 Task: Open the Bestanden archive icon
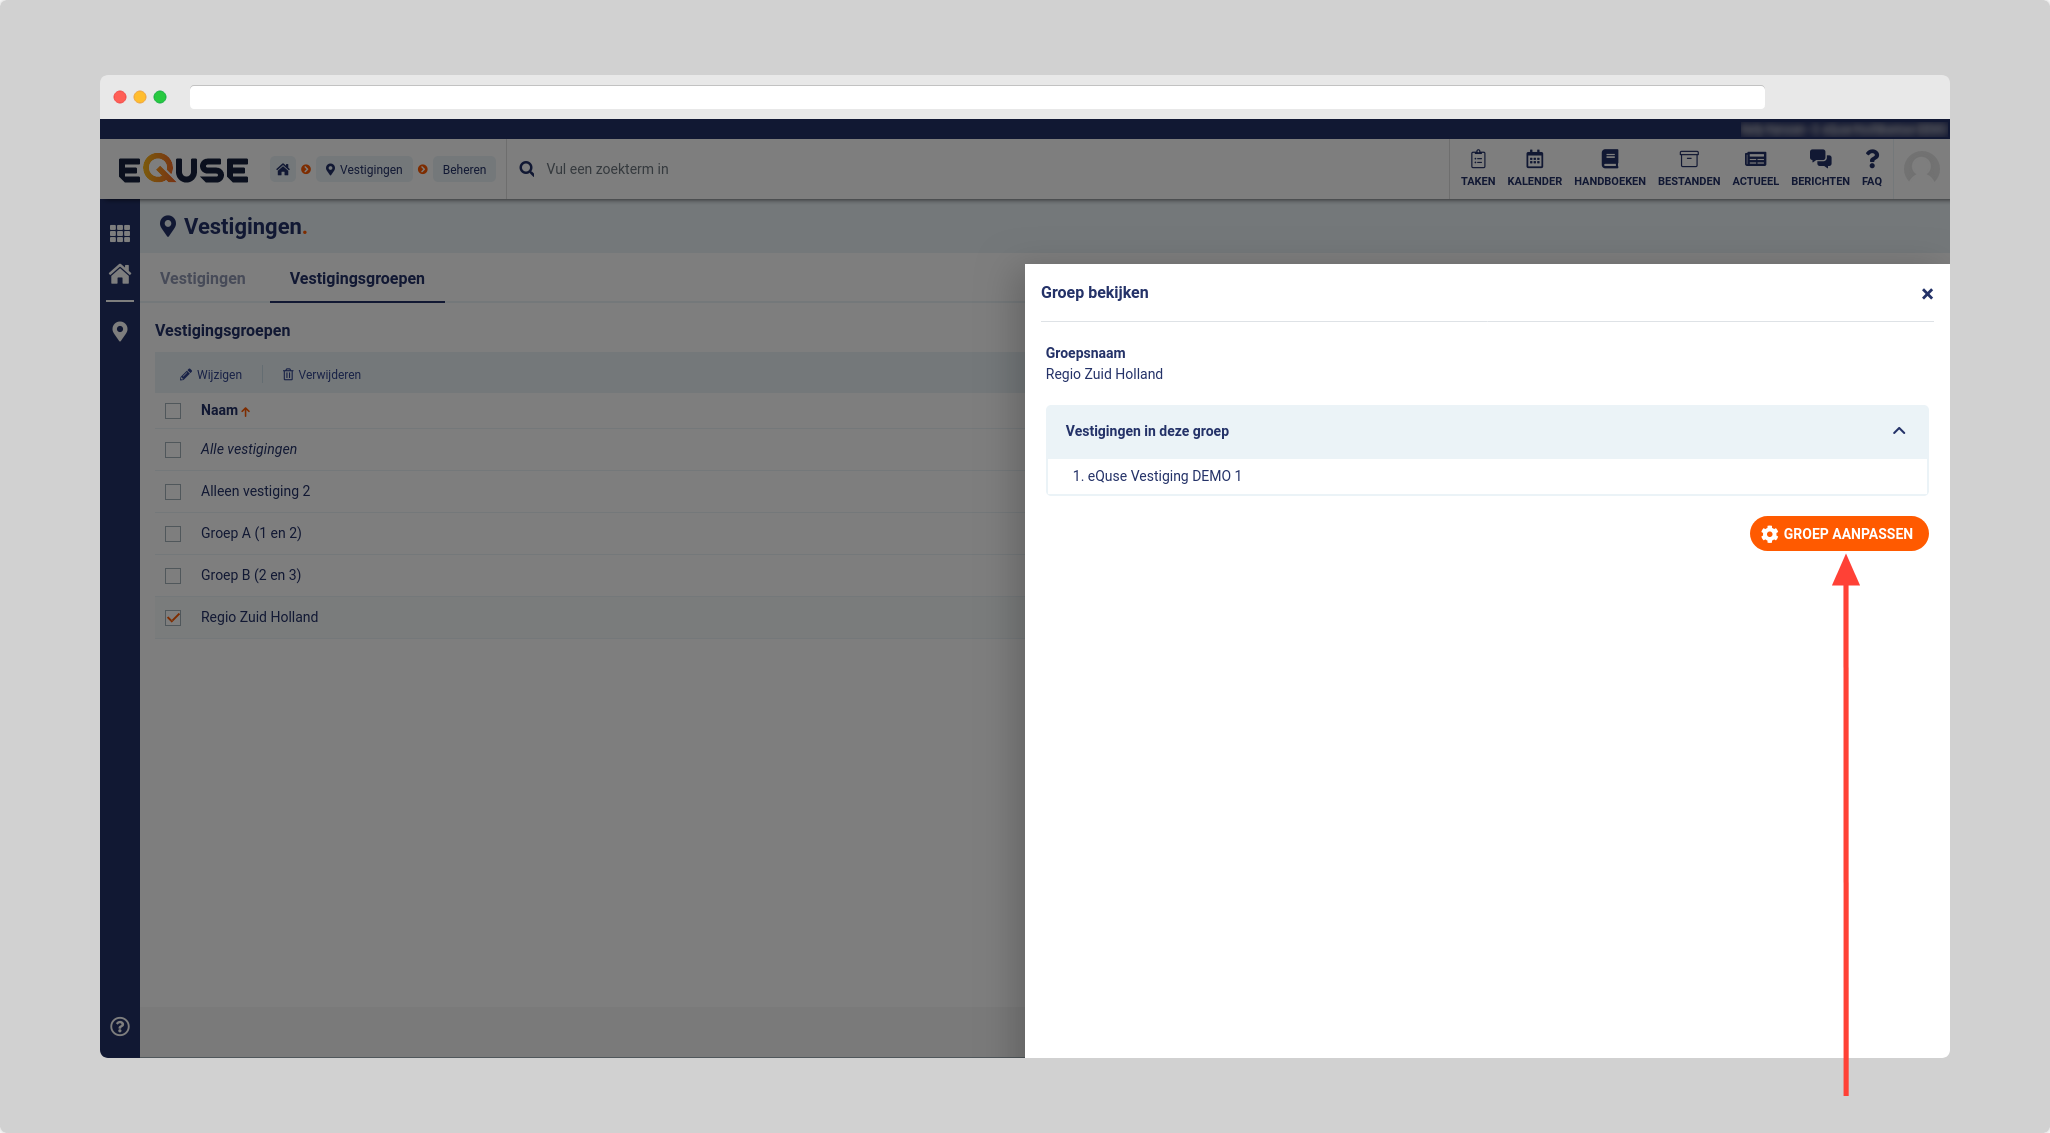1688,168
